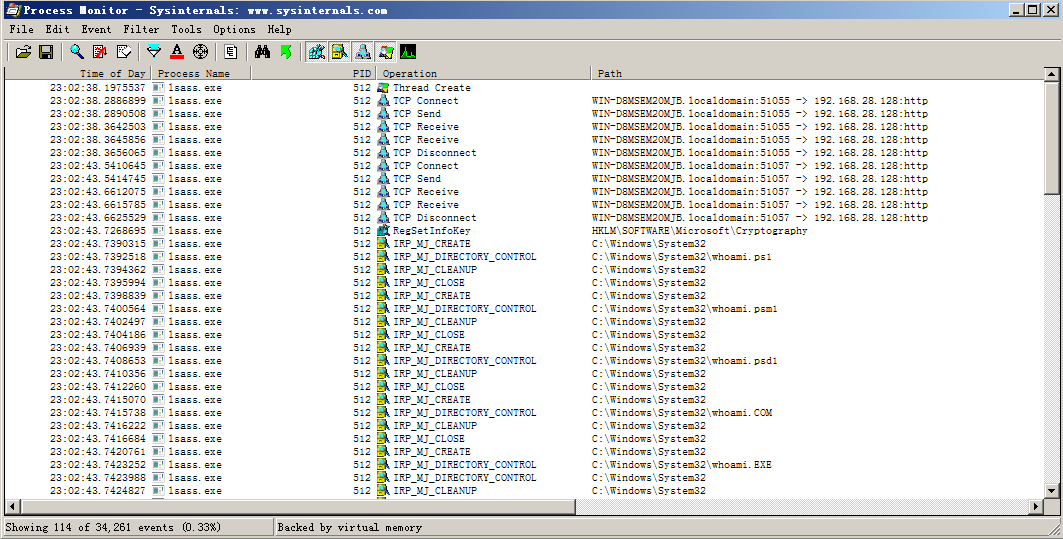Toggle event capture magnifier icon
Image resolution: width=1063 pixels, height=539 pixels.
[77, 51]
